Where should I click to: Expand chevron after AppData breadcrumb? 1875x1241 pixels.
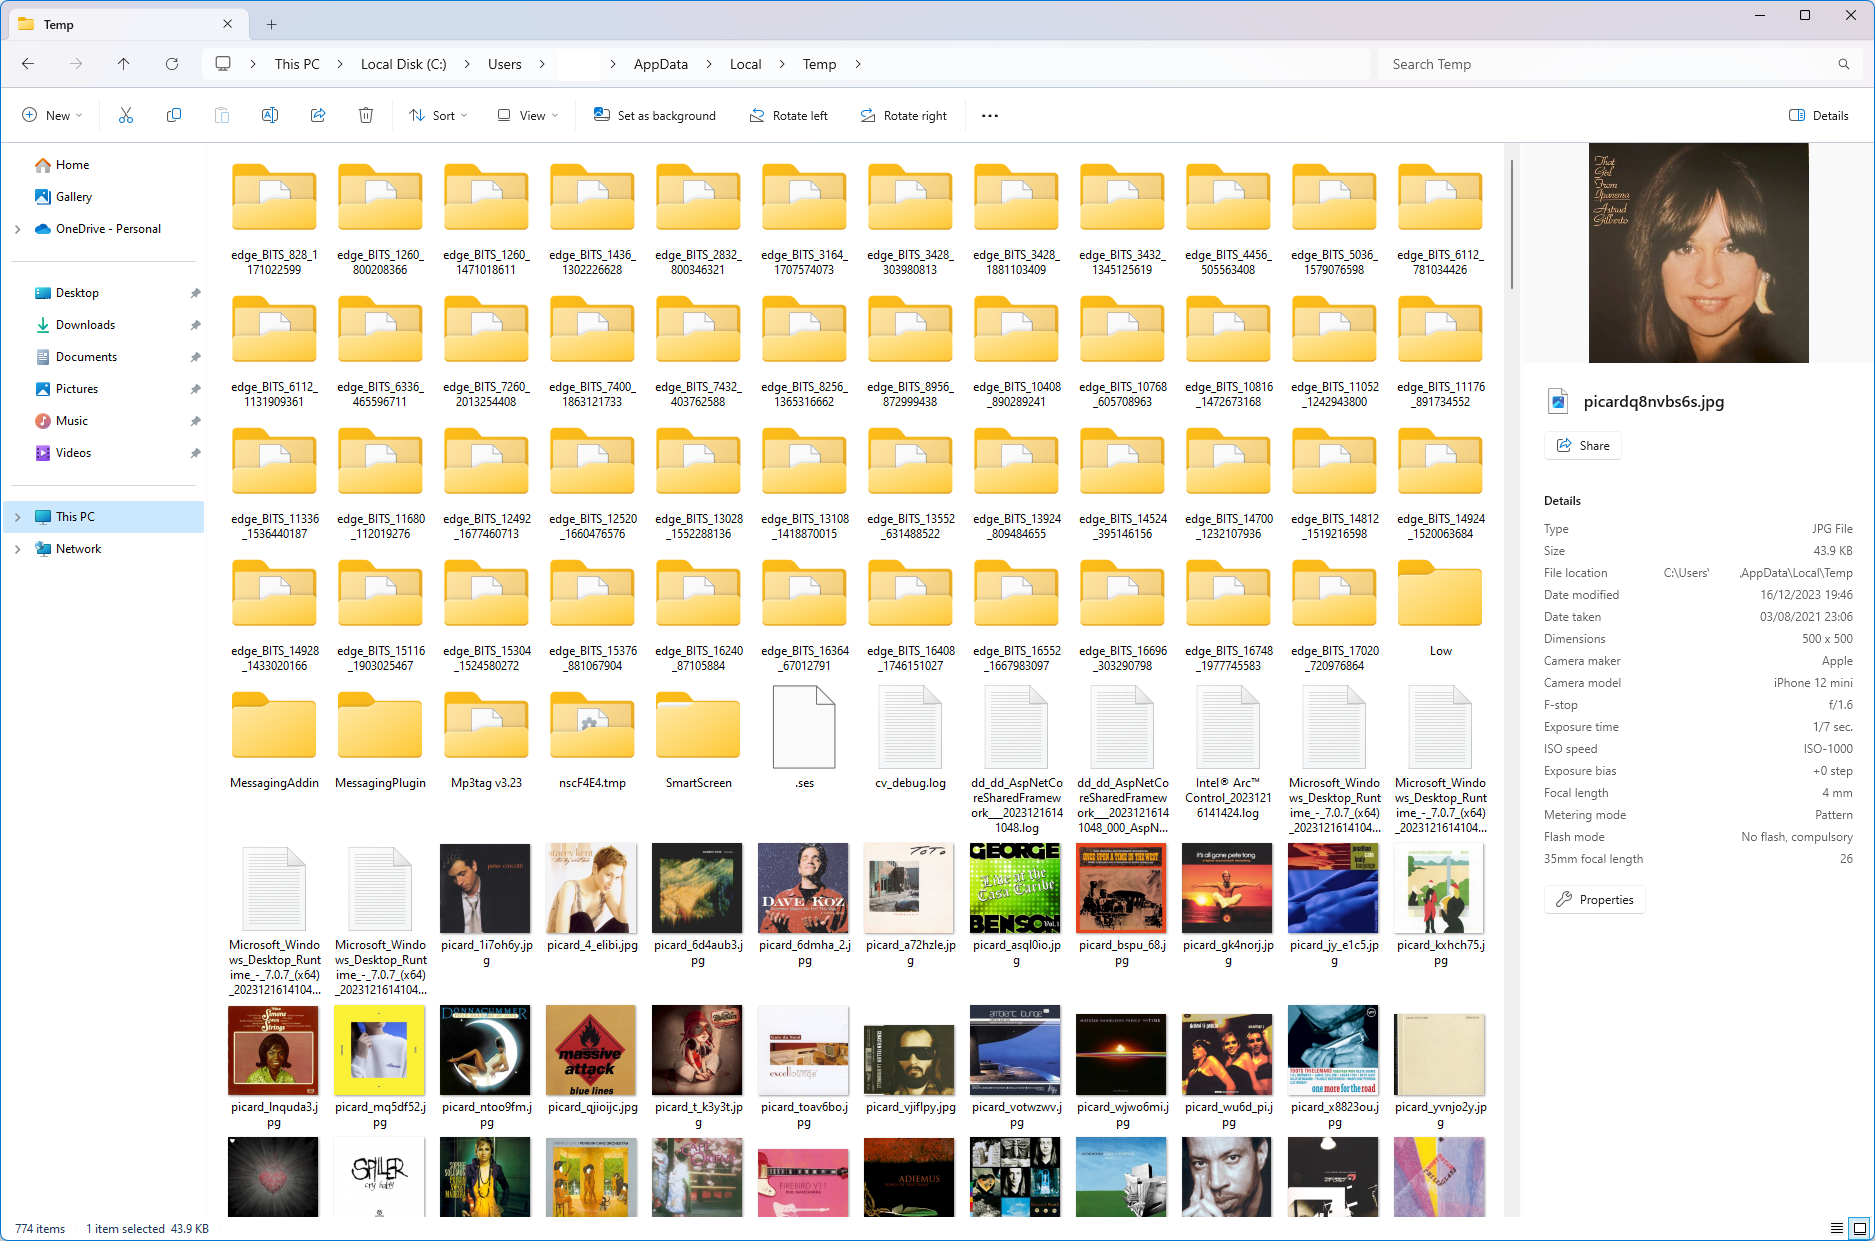click(709, 64)
